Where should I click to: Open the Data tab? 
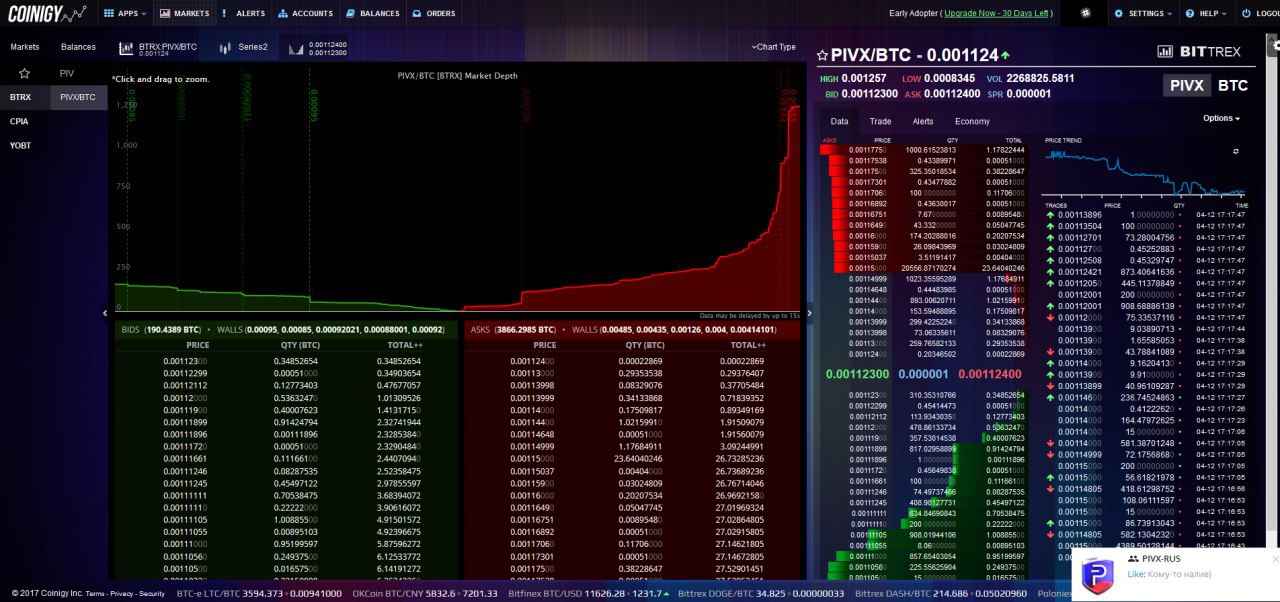point(839,121)
